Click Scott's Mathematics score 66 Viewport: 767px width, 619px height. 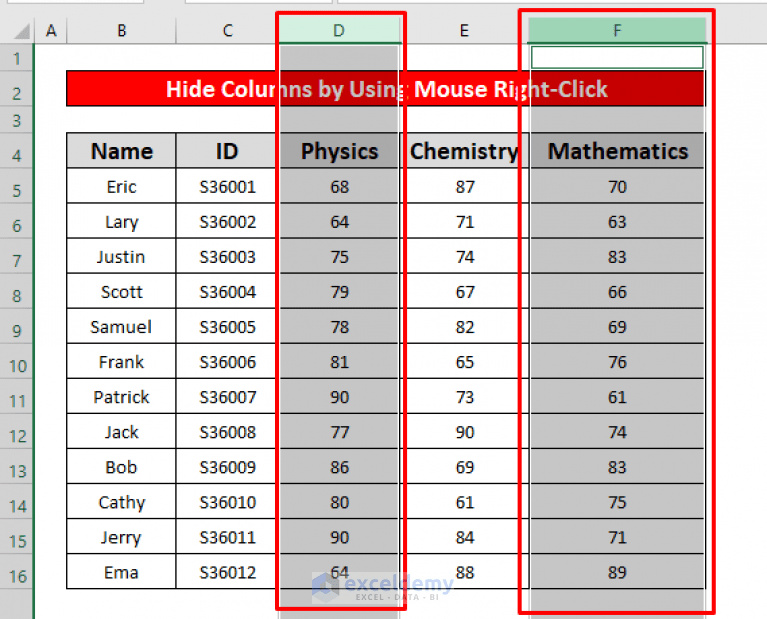(617, 292)
